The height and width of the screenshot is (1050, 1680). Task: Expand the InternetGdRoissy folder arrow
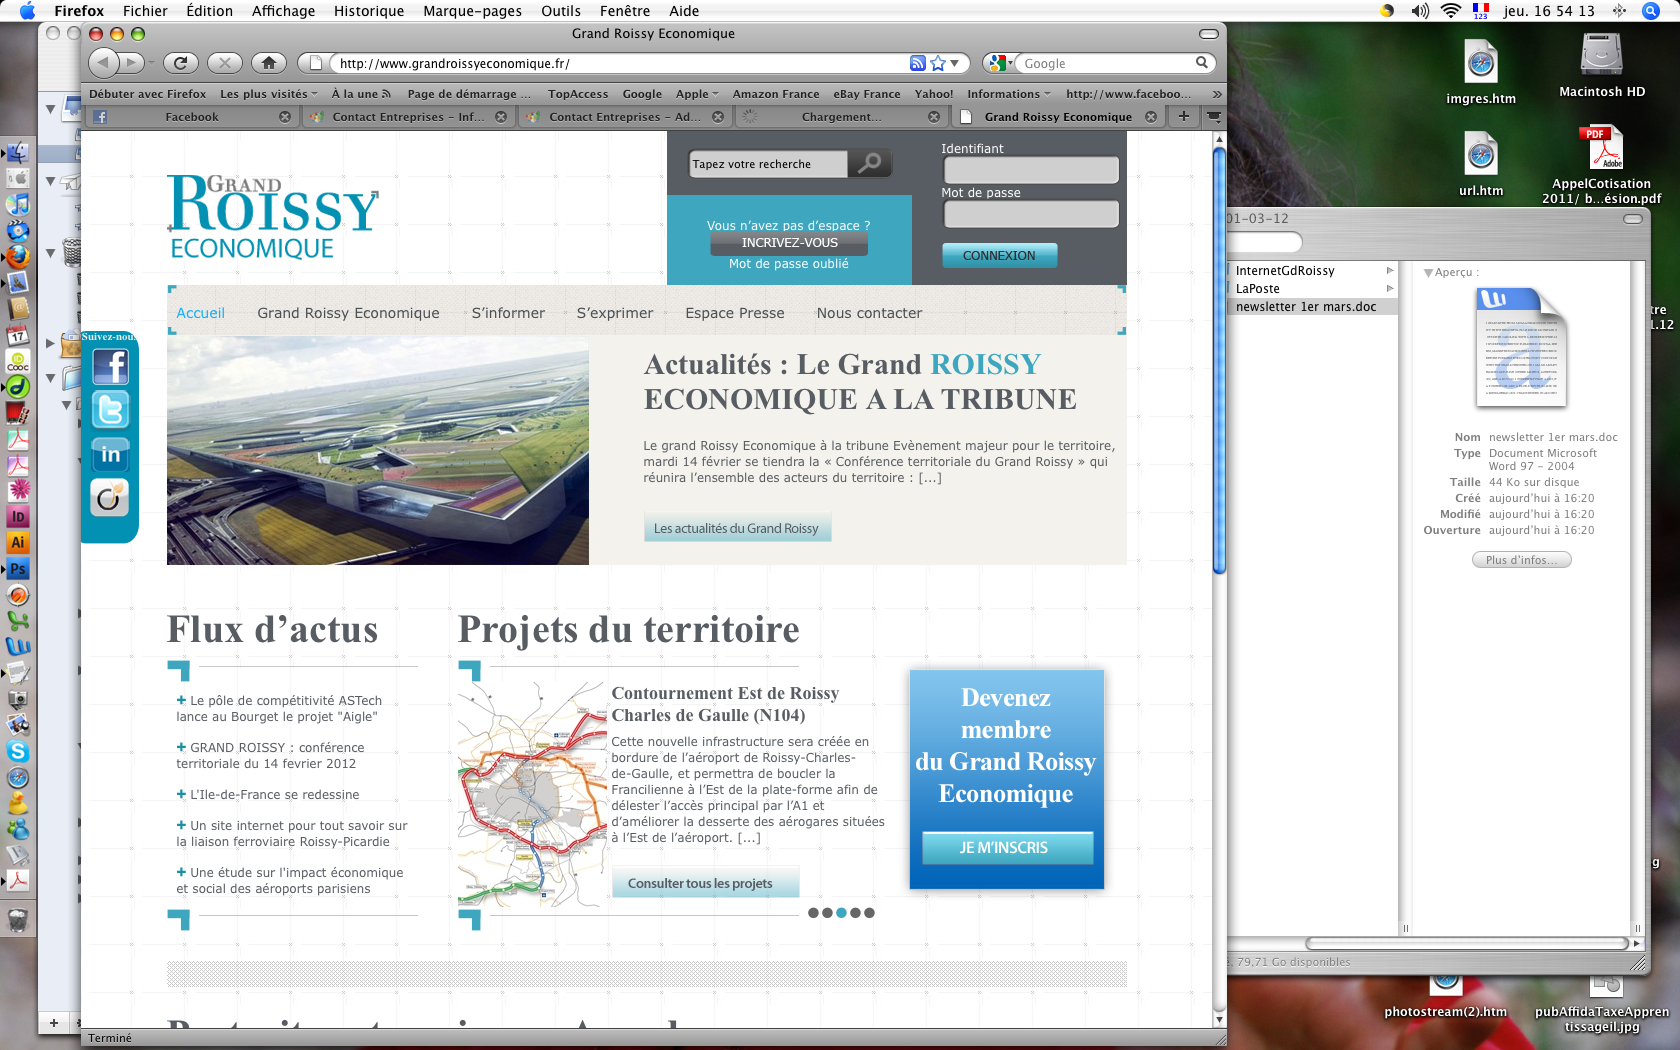[x=1389, y=271]
